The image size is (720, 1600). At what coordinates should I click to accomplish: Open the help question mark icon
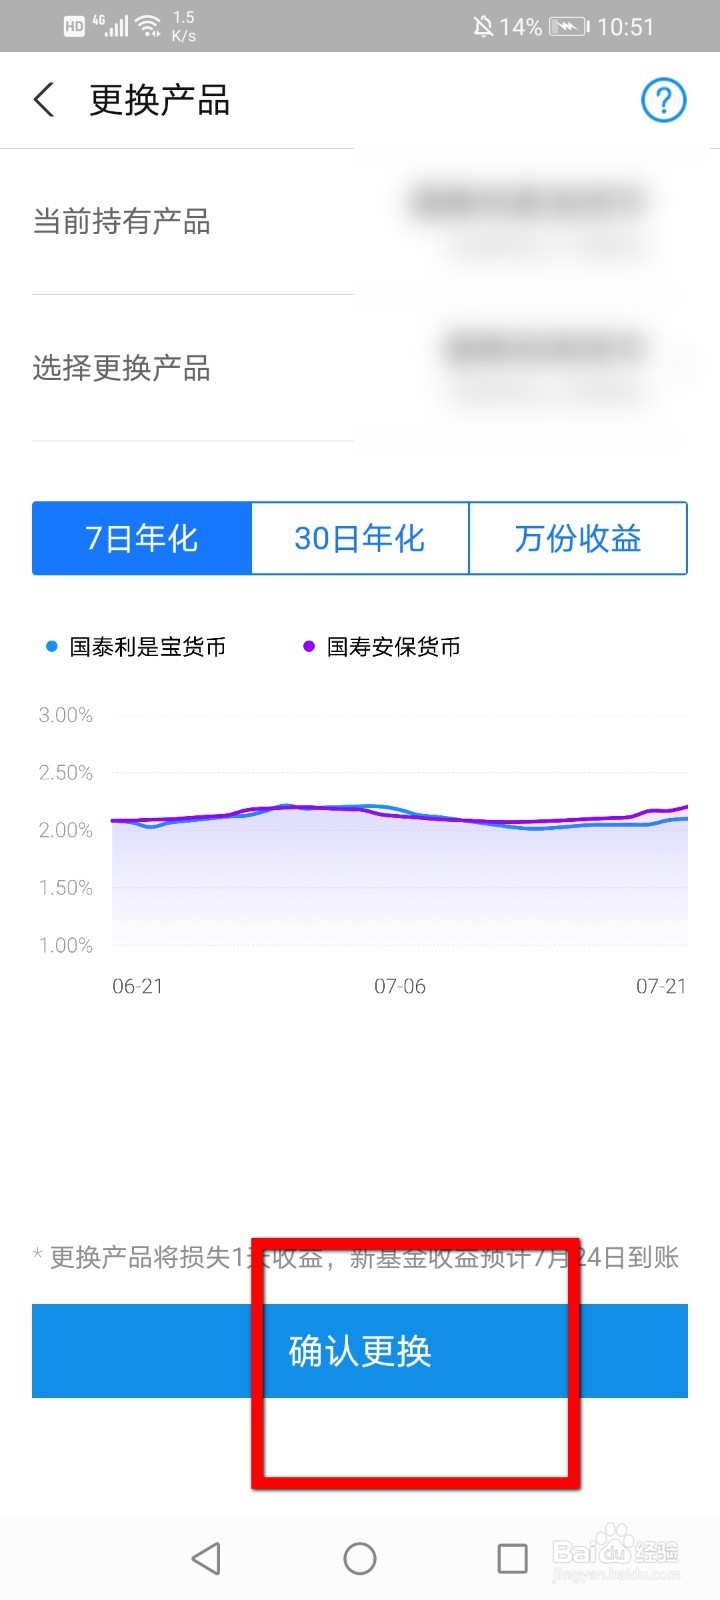[x=663, y=100]
